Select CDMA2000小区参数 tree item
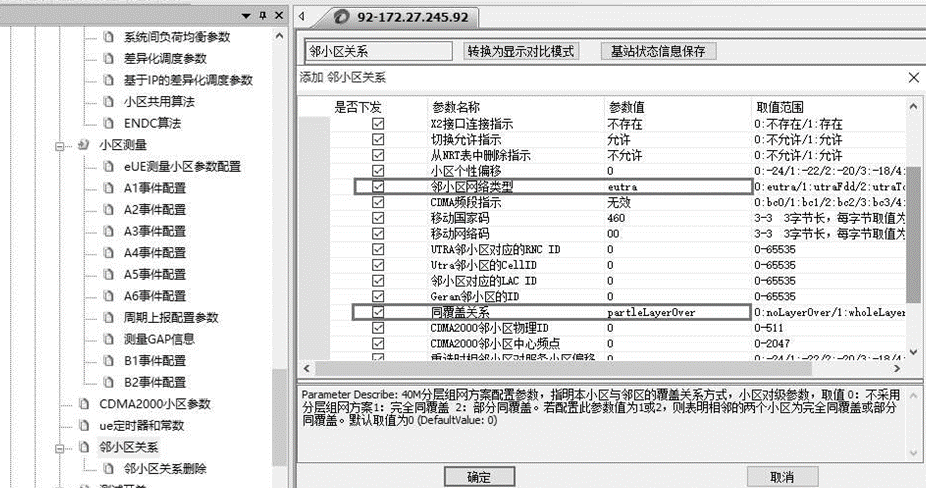The width and height of the screenshot is (926, 488). (x=155, y=404)
